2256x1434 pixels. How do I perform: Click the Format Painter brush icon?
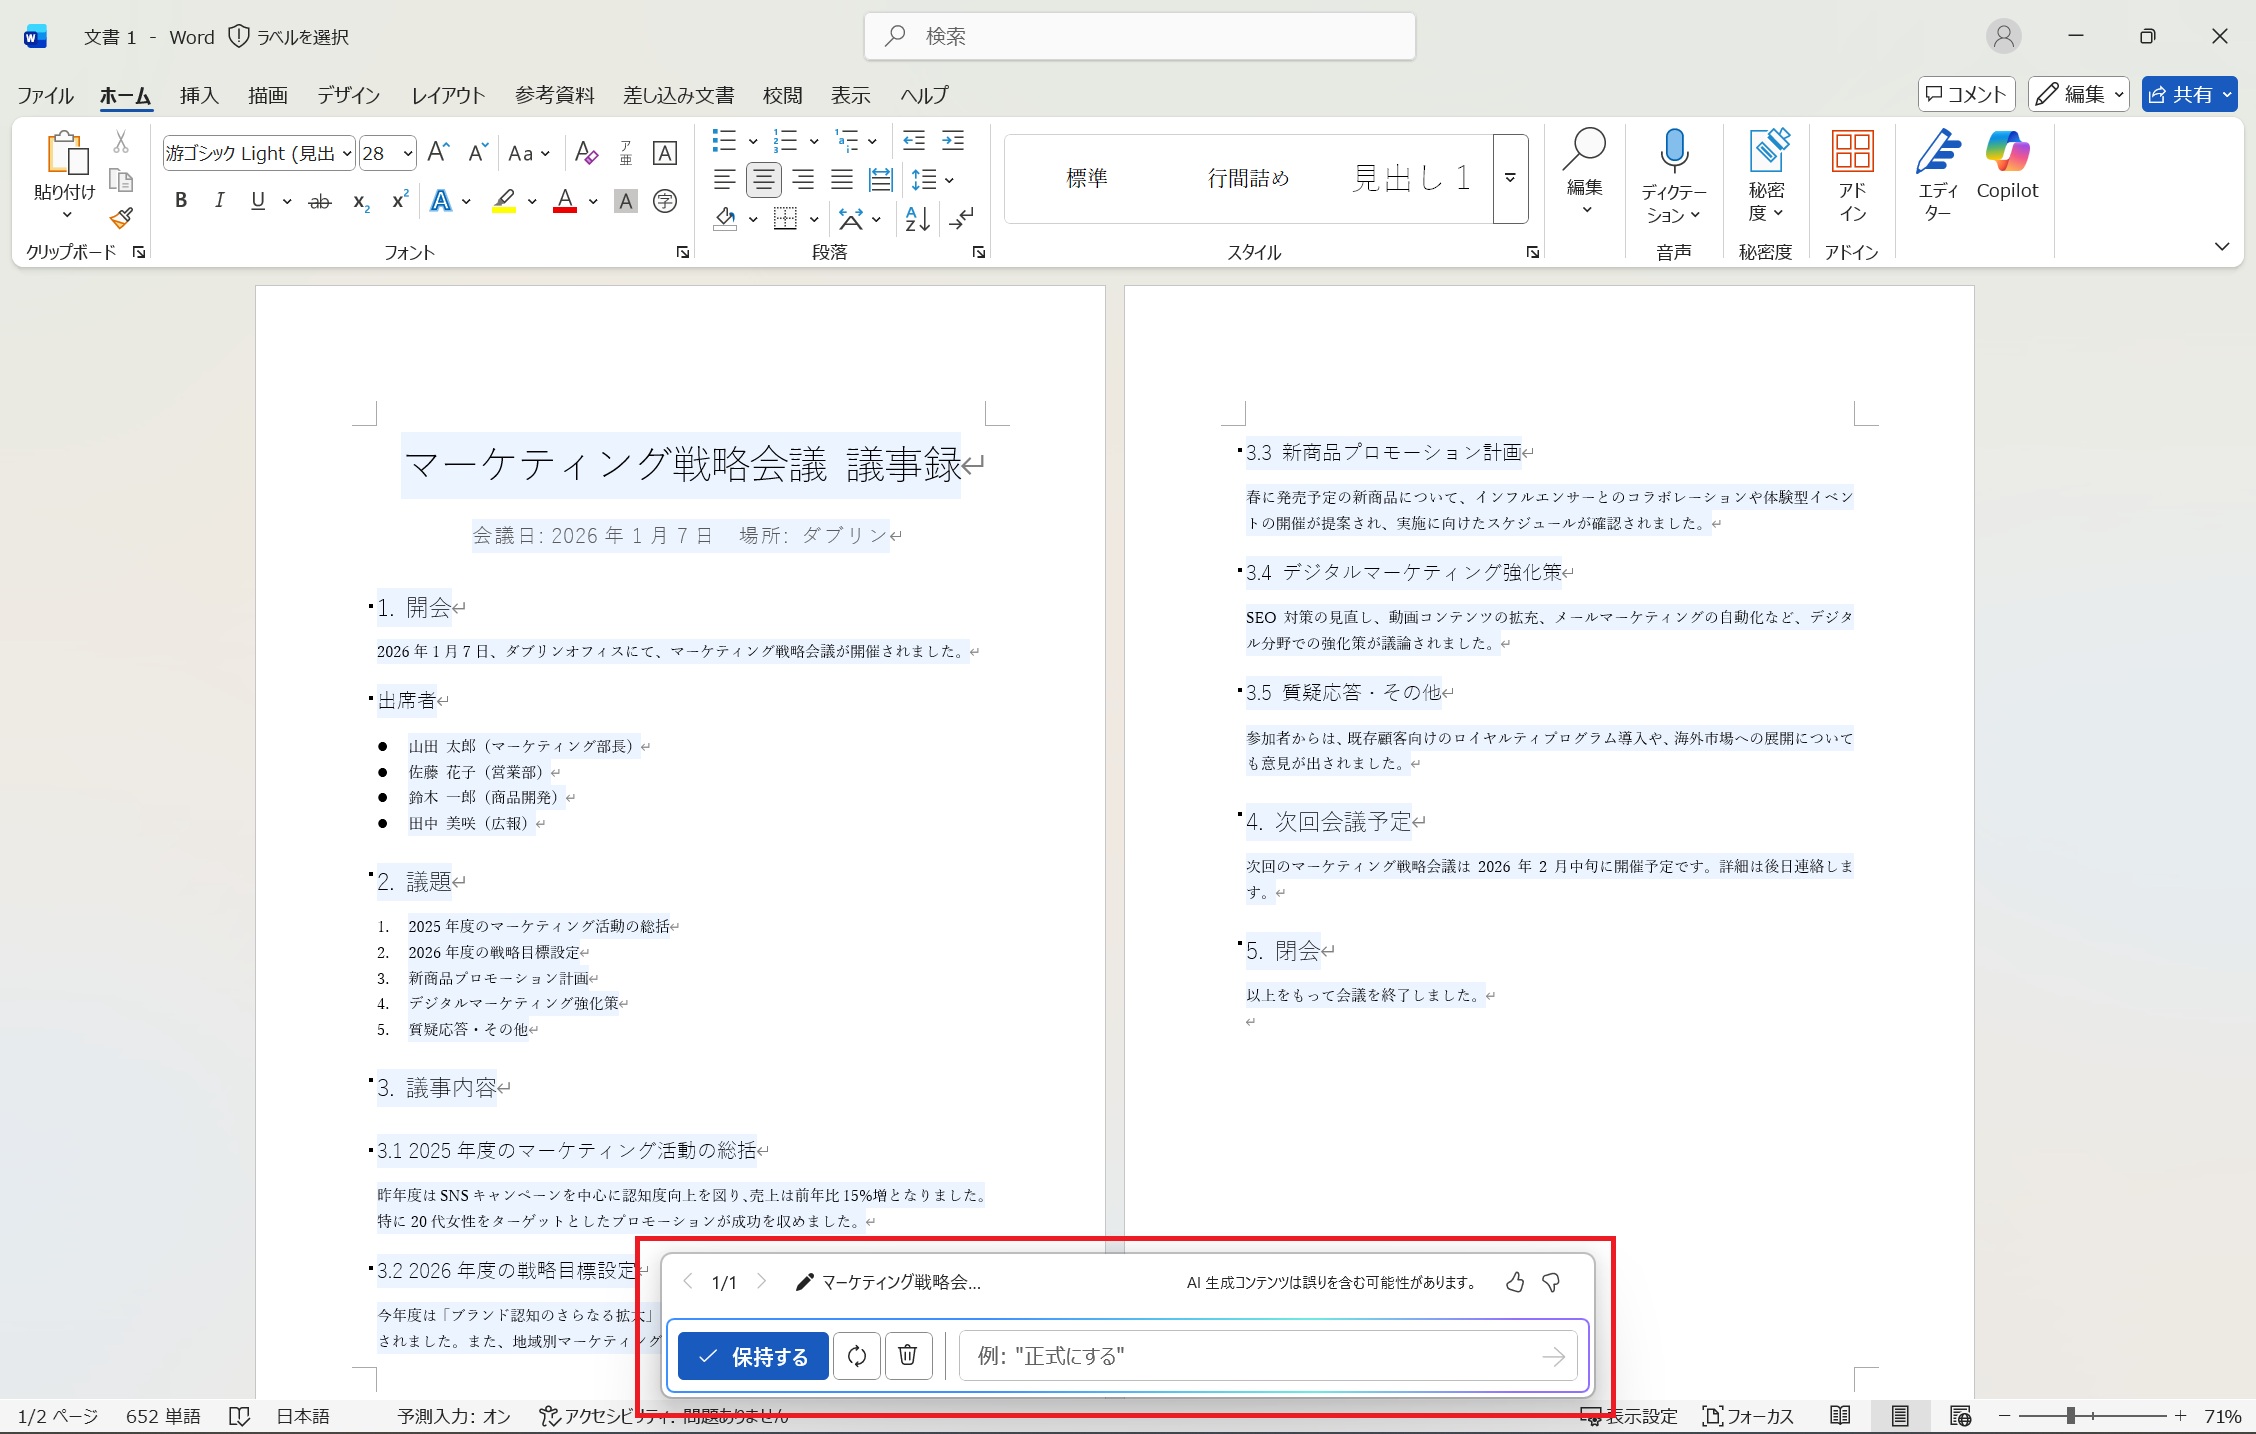(x=122, y=218)
